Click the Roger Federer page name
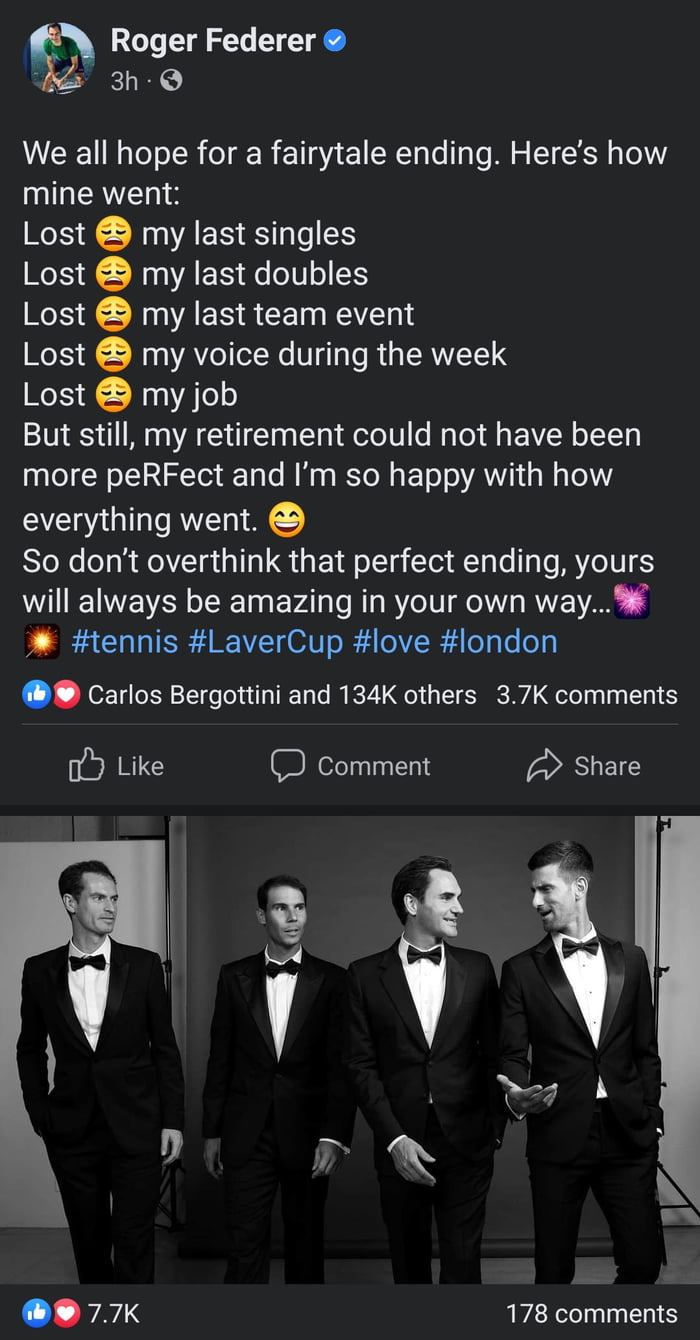Viewport: 700px width, 1340px height. pos(212,41)
